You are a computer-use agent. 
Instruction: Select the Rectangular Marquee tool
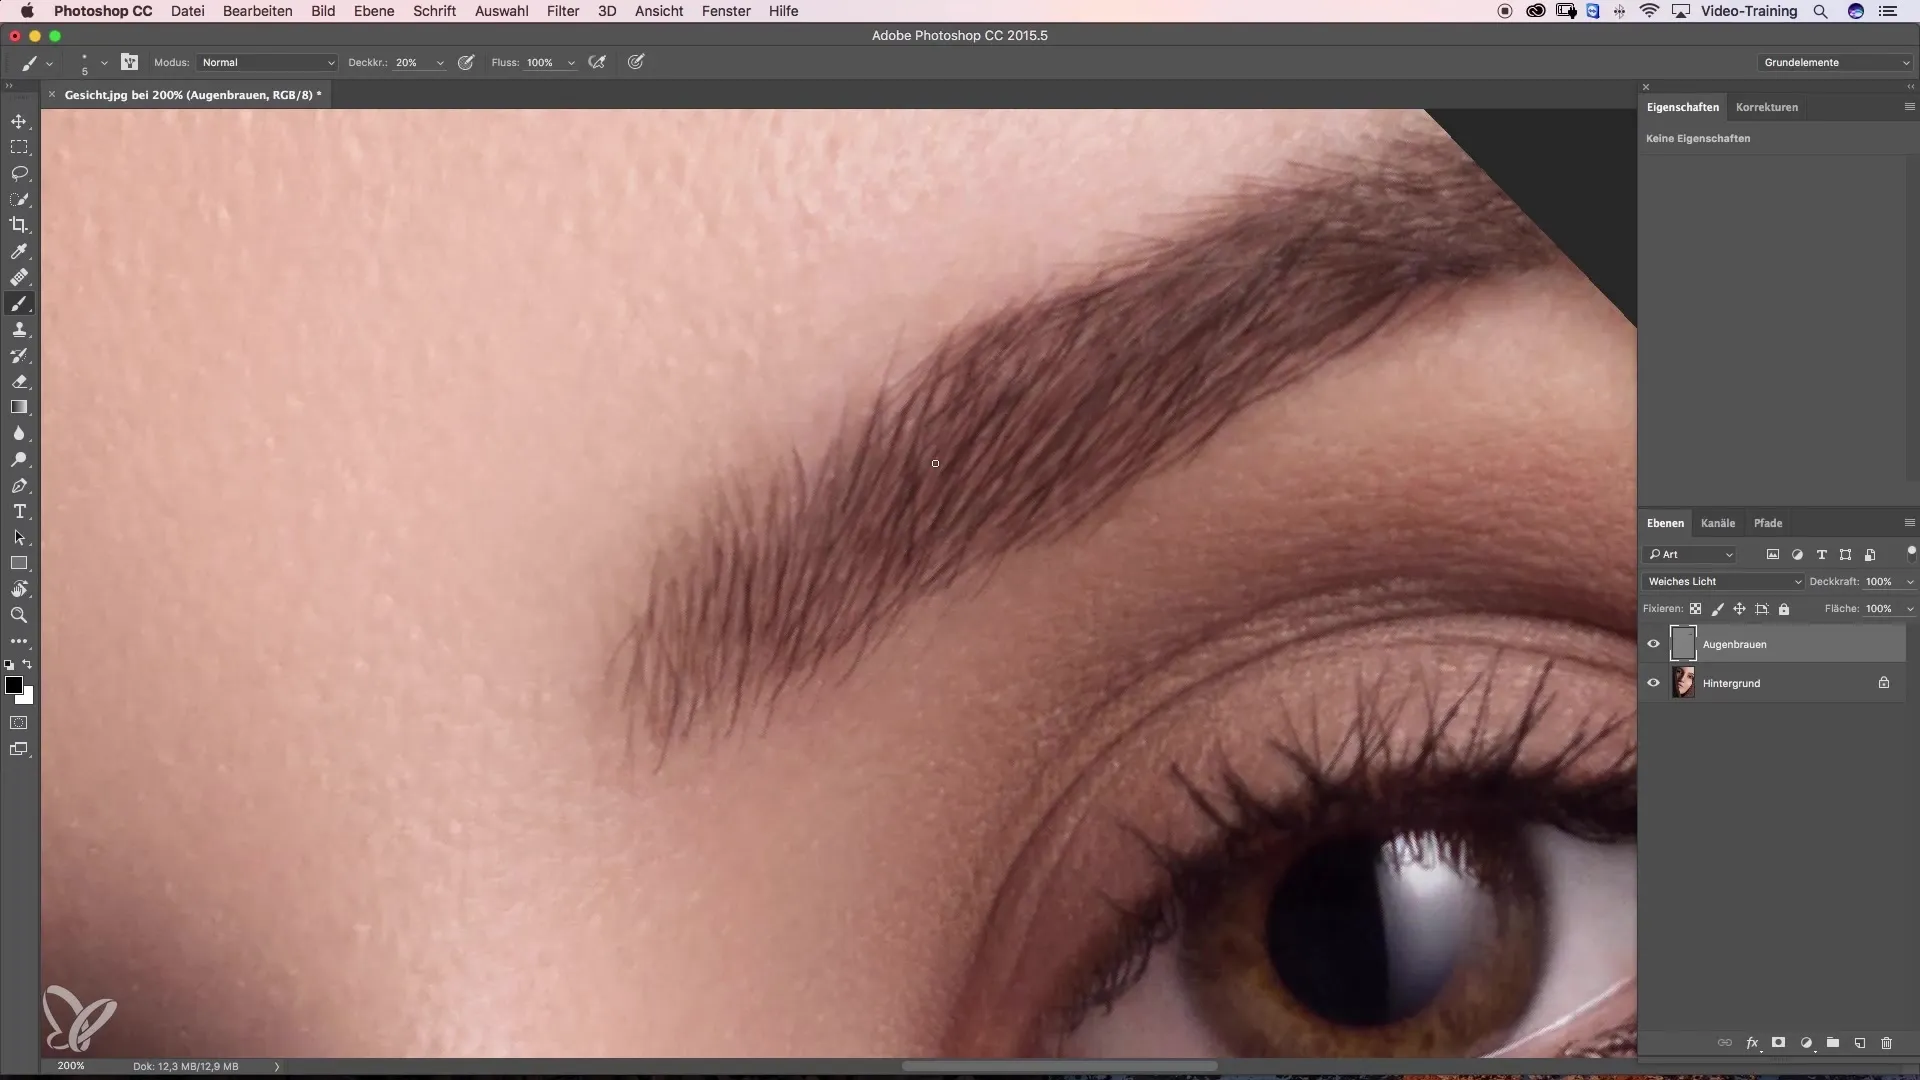point(19,147)
